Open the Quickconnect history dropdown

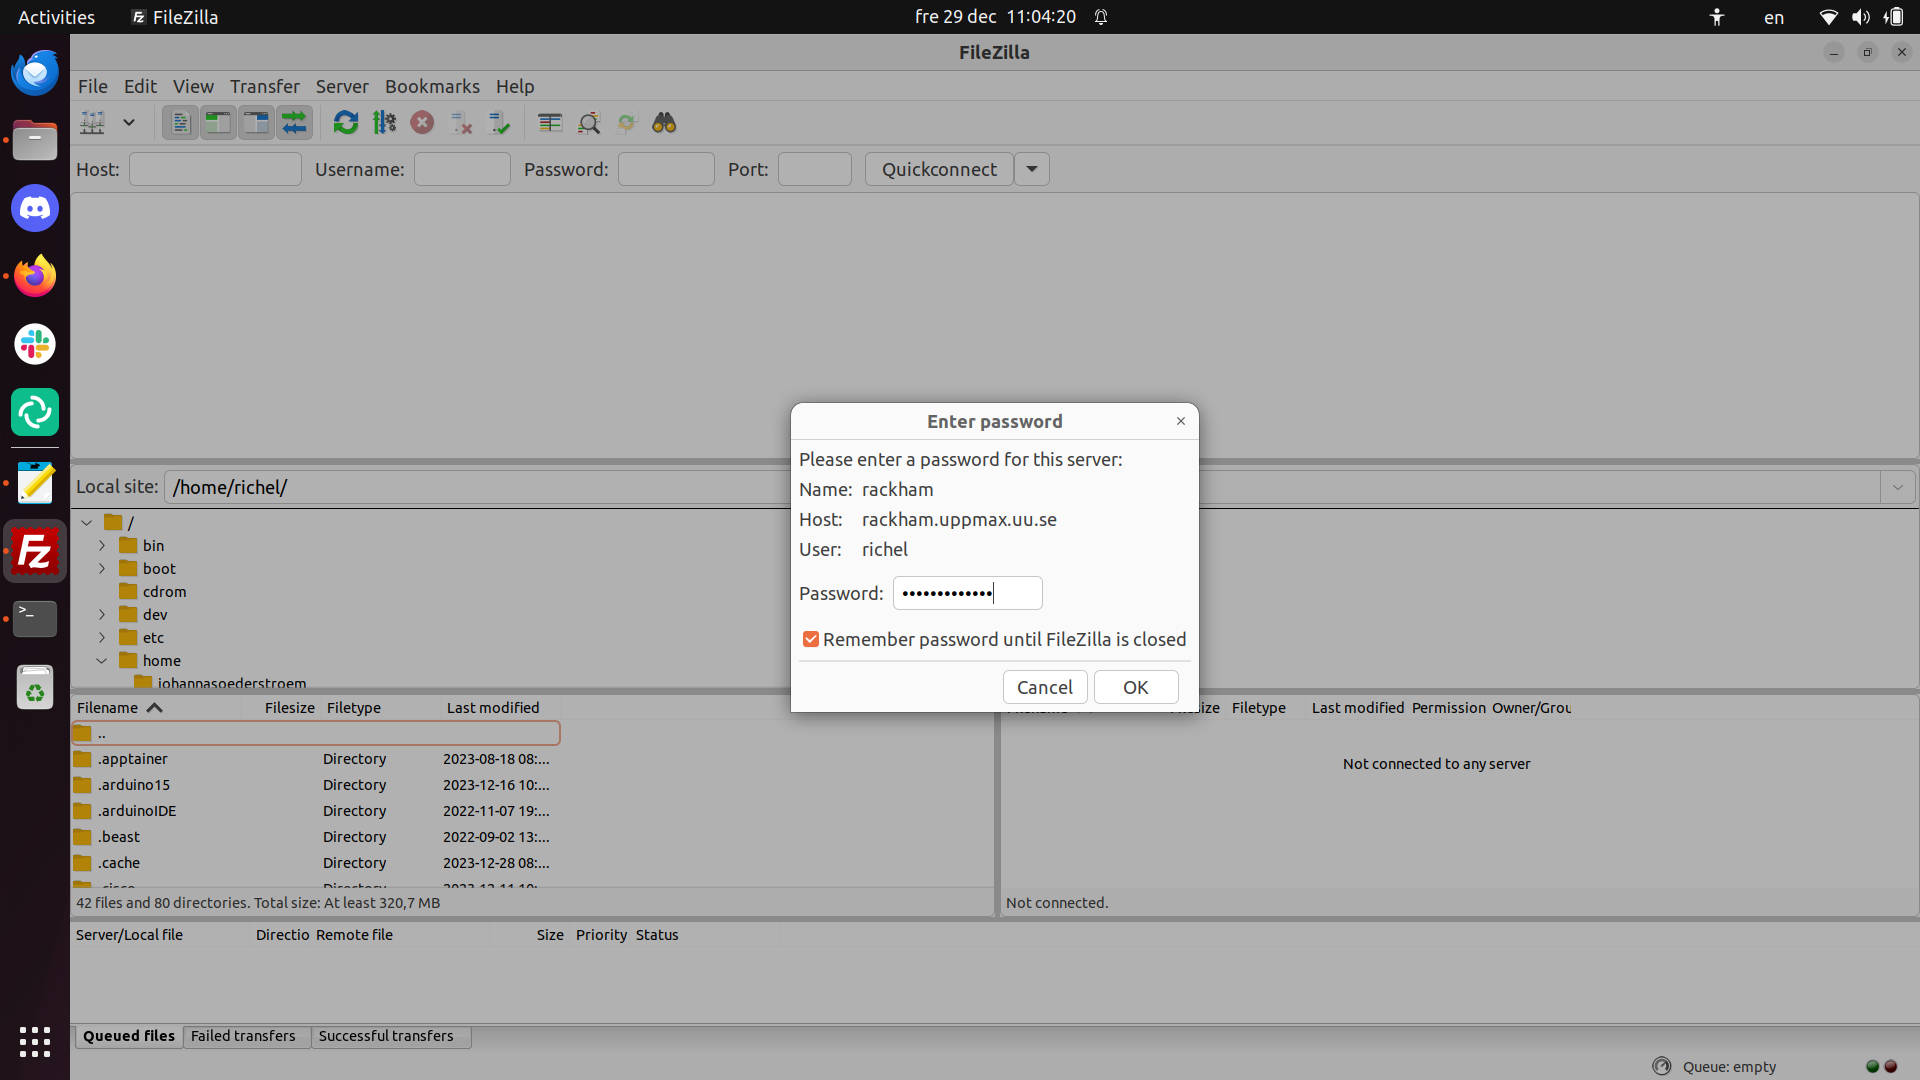(1032, 169)
